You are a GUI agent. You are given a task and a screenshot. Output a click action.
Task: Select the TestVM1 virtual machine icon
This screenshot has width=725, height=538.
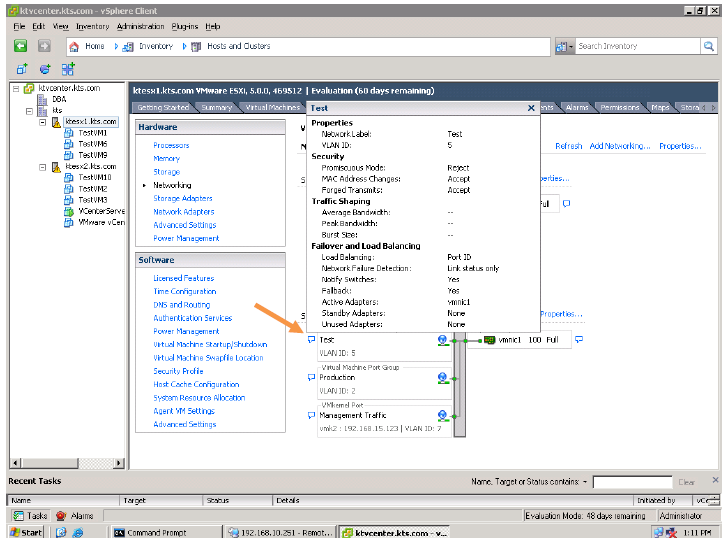(69, 133)
